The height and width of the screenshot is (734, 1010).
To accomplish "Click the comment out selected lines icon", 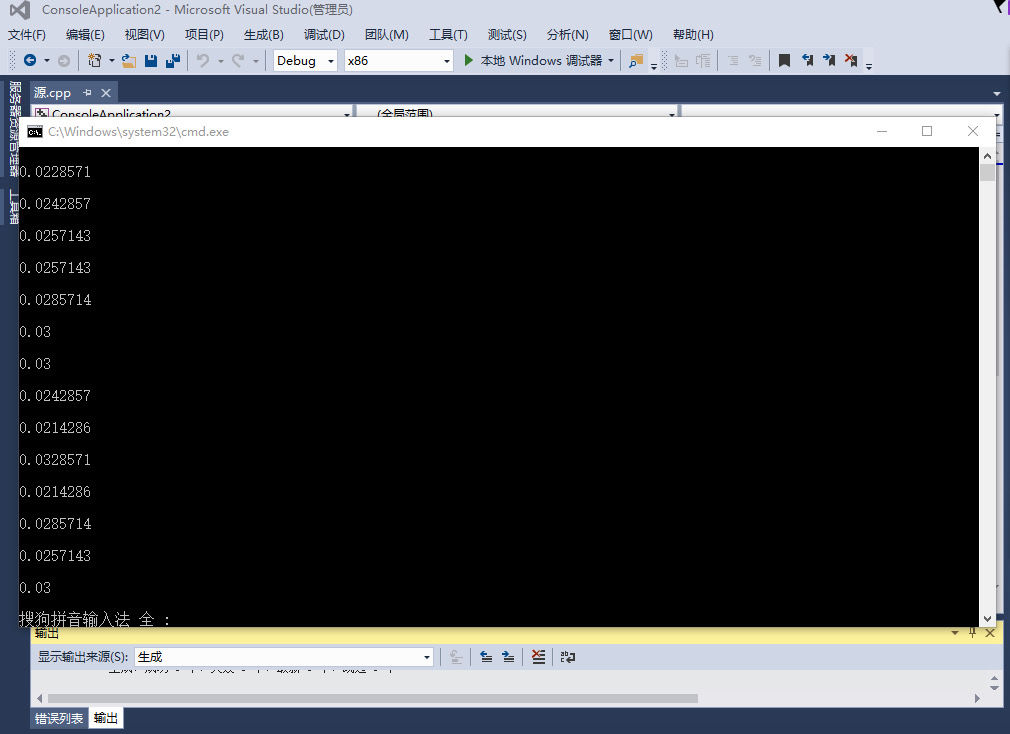I will [x=733, y=61].
